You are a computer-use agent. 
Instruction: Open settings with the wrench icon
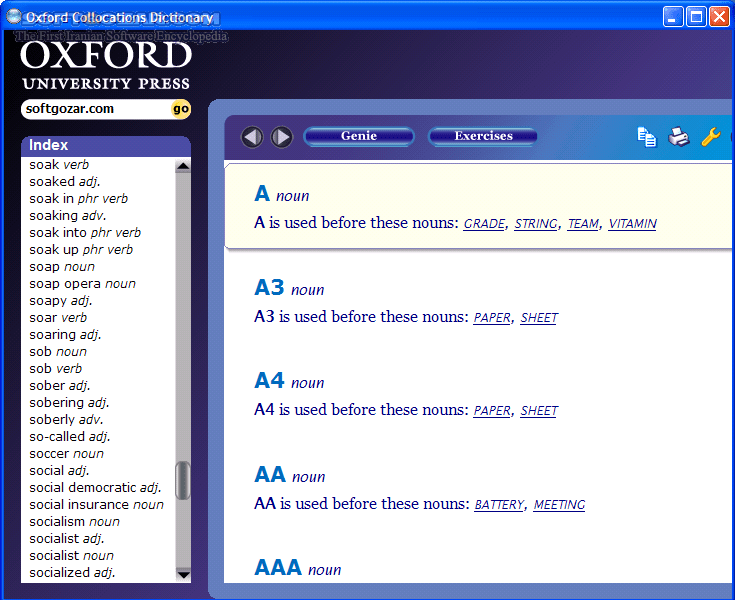[x=711, y=137]
